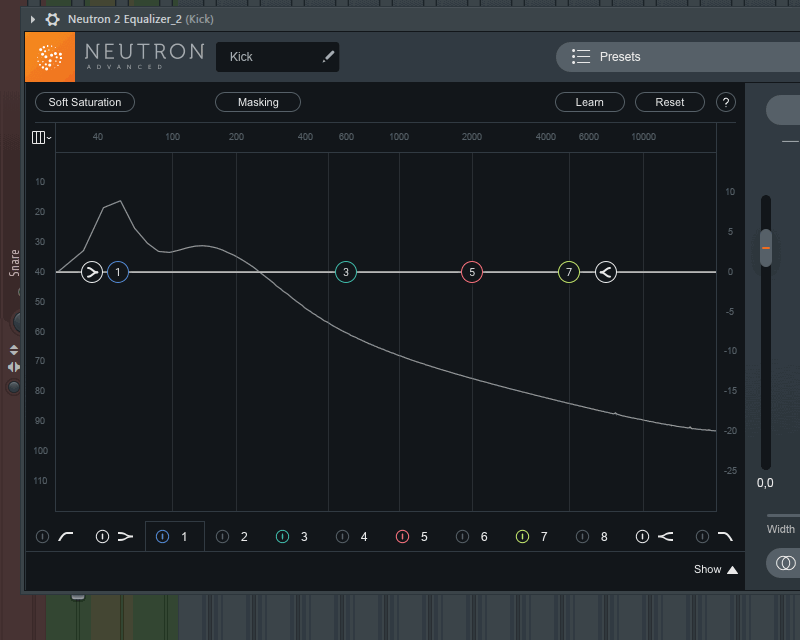Reset the equalizer settings
The image size is (800, 640).
669,102
